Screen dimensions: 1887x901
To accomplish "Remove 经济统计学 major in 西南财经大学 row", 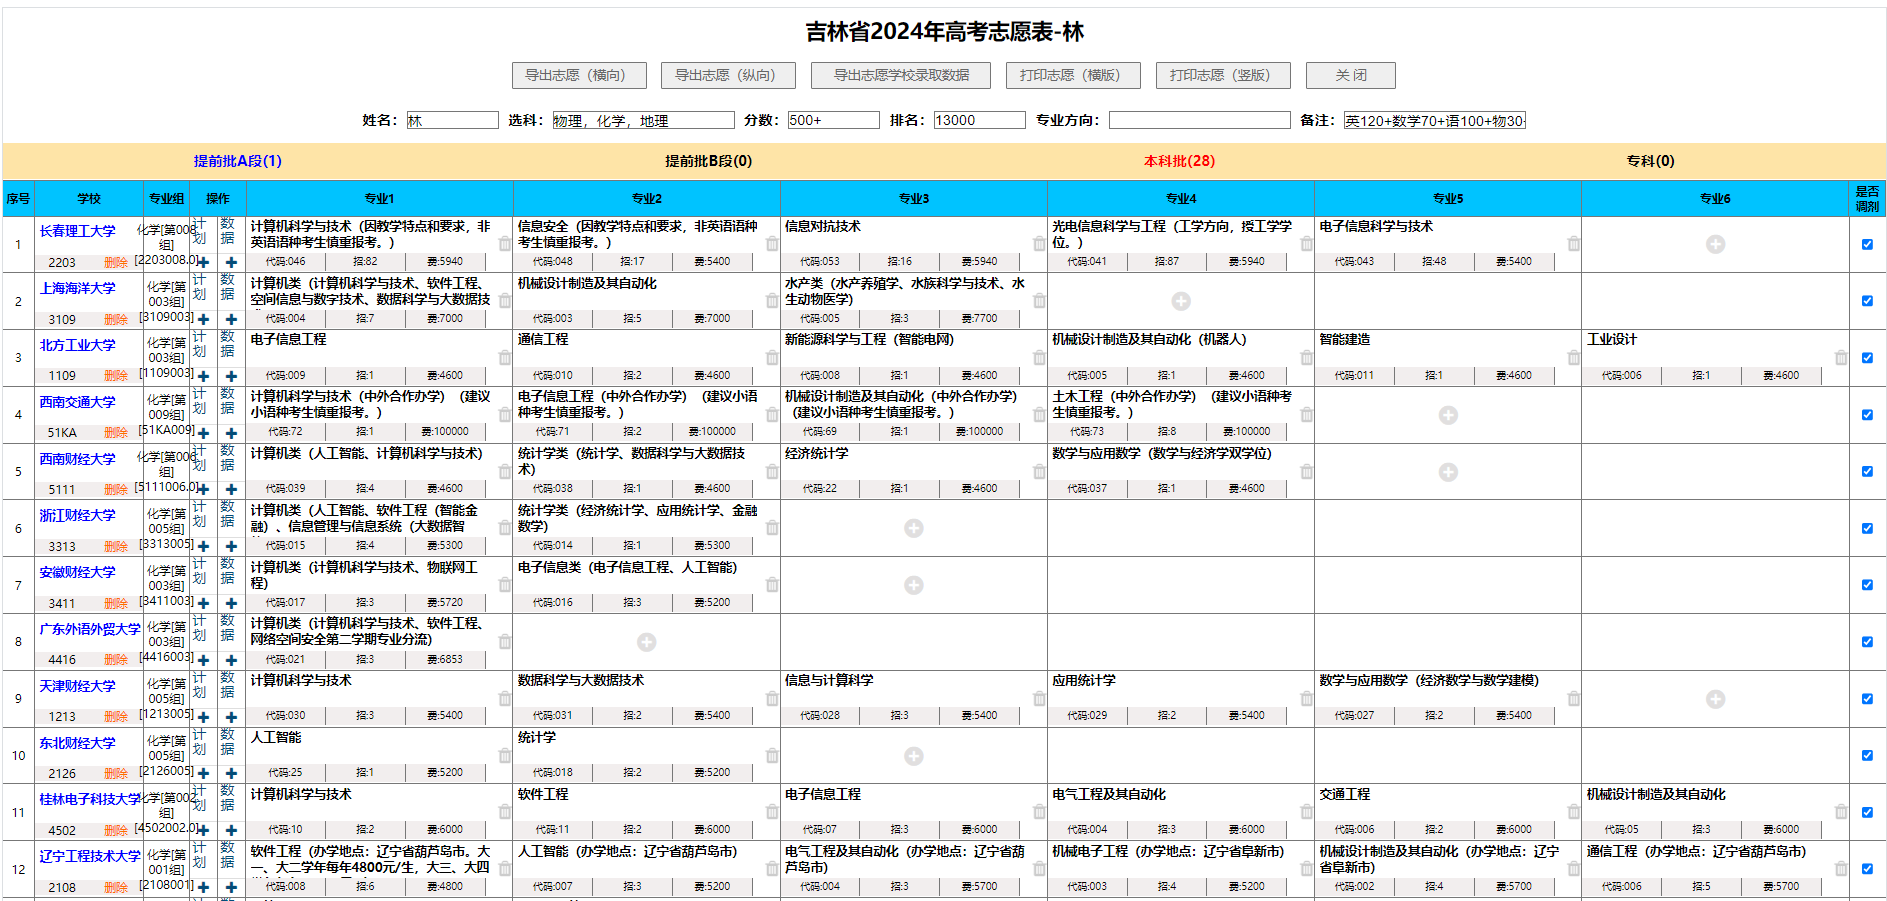I will pyautogui.click(x=1039, y=471).
